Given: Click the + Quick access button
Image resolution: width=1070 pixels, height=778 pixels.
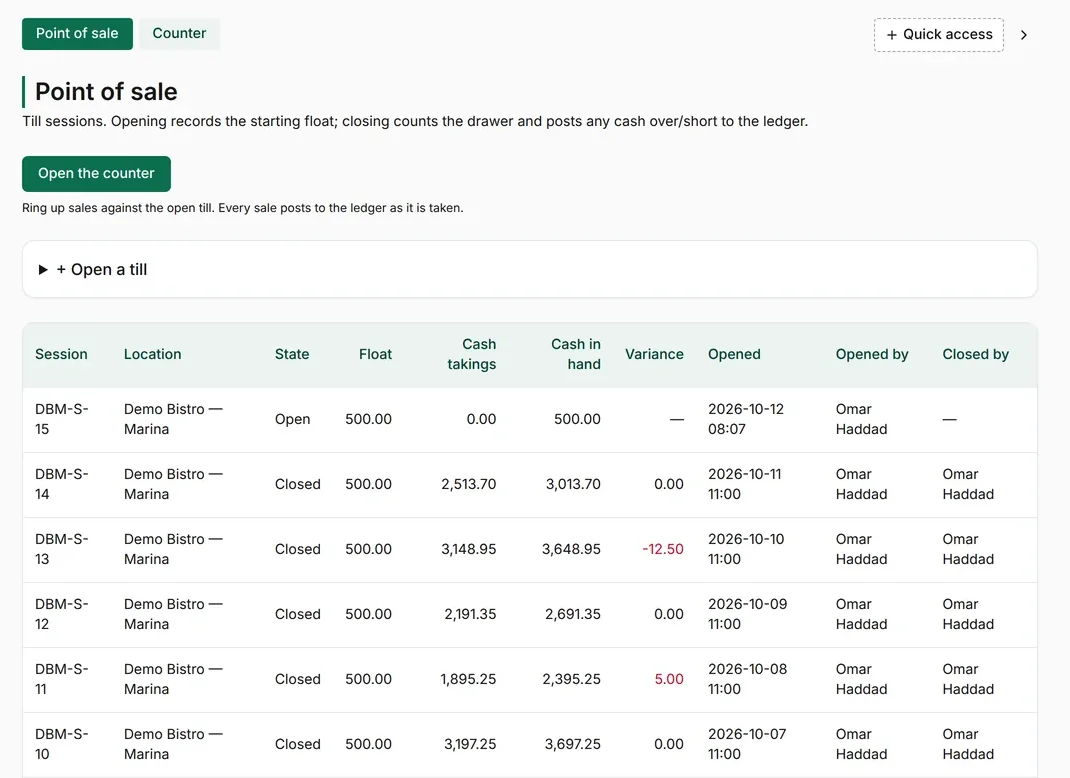Looking at the screenshot, I should coord(939,35).
